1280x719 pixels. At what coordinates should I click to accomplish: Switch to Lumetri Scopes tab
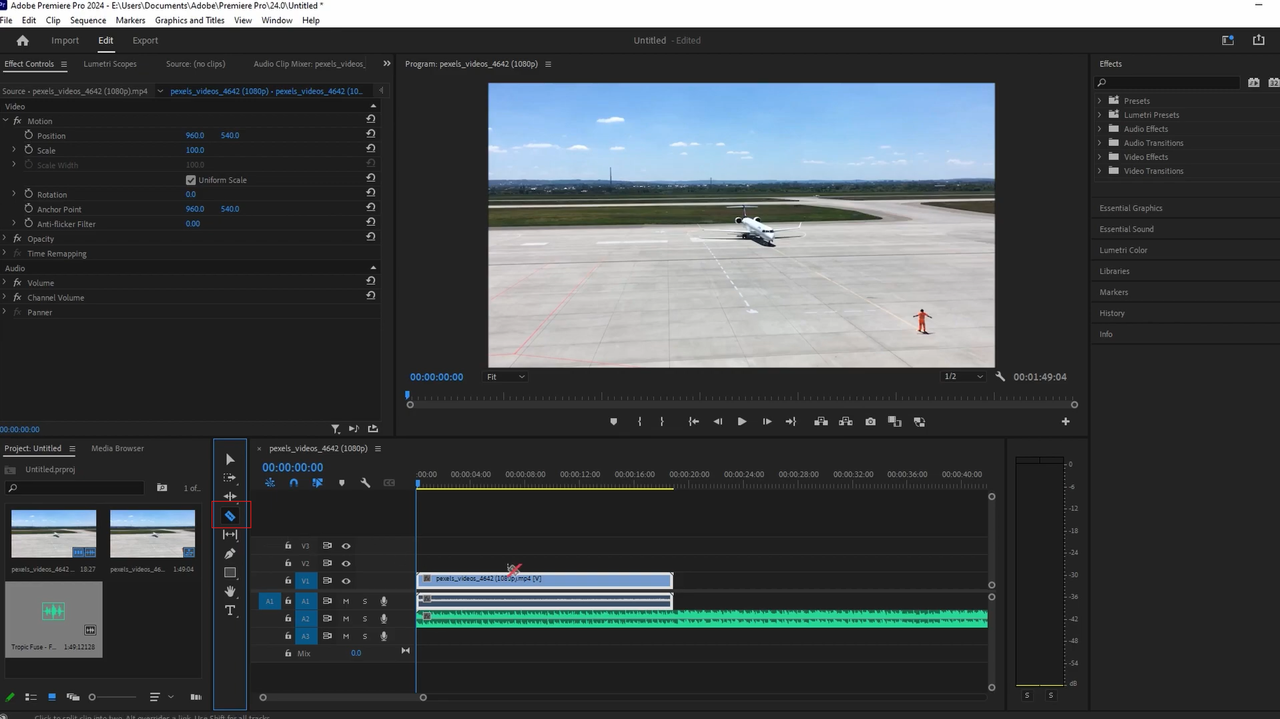110,64
